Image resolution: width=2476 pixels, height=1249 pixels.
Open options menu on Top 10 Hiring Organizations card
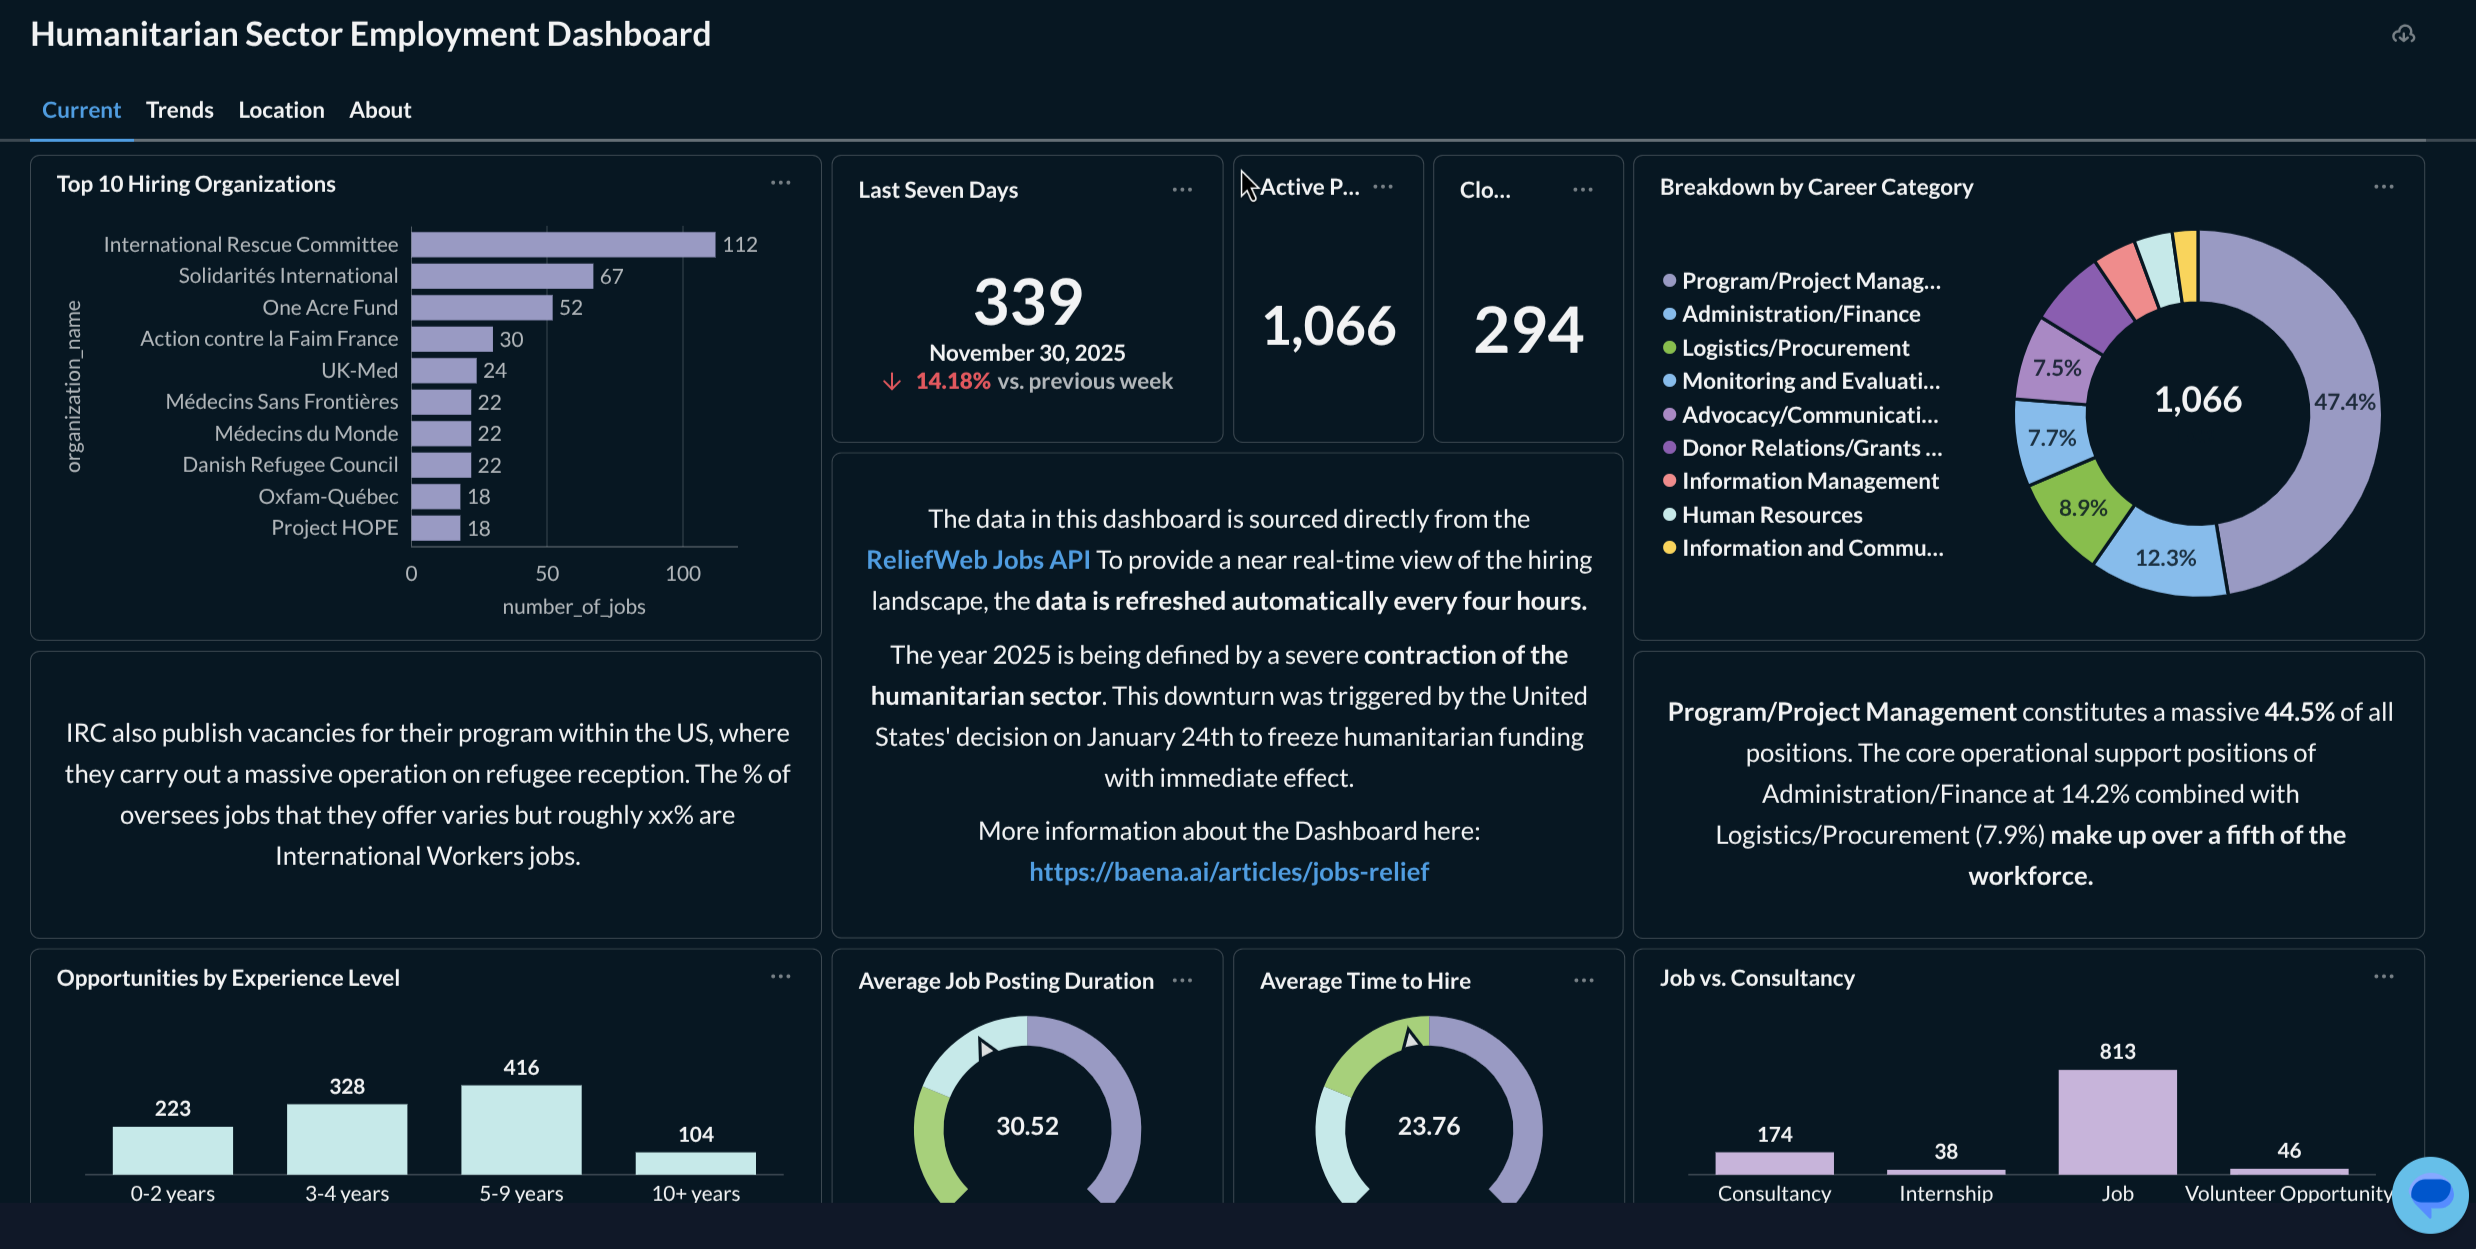point(781,182)
